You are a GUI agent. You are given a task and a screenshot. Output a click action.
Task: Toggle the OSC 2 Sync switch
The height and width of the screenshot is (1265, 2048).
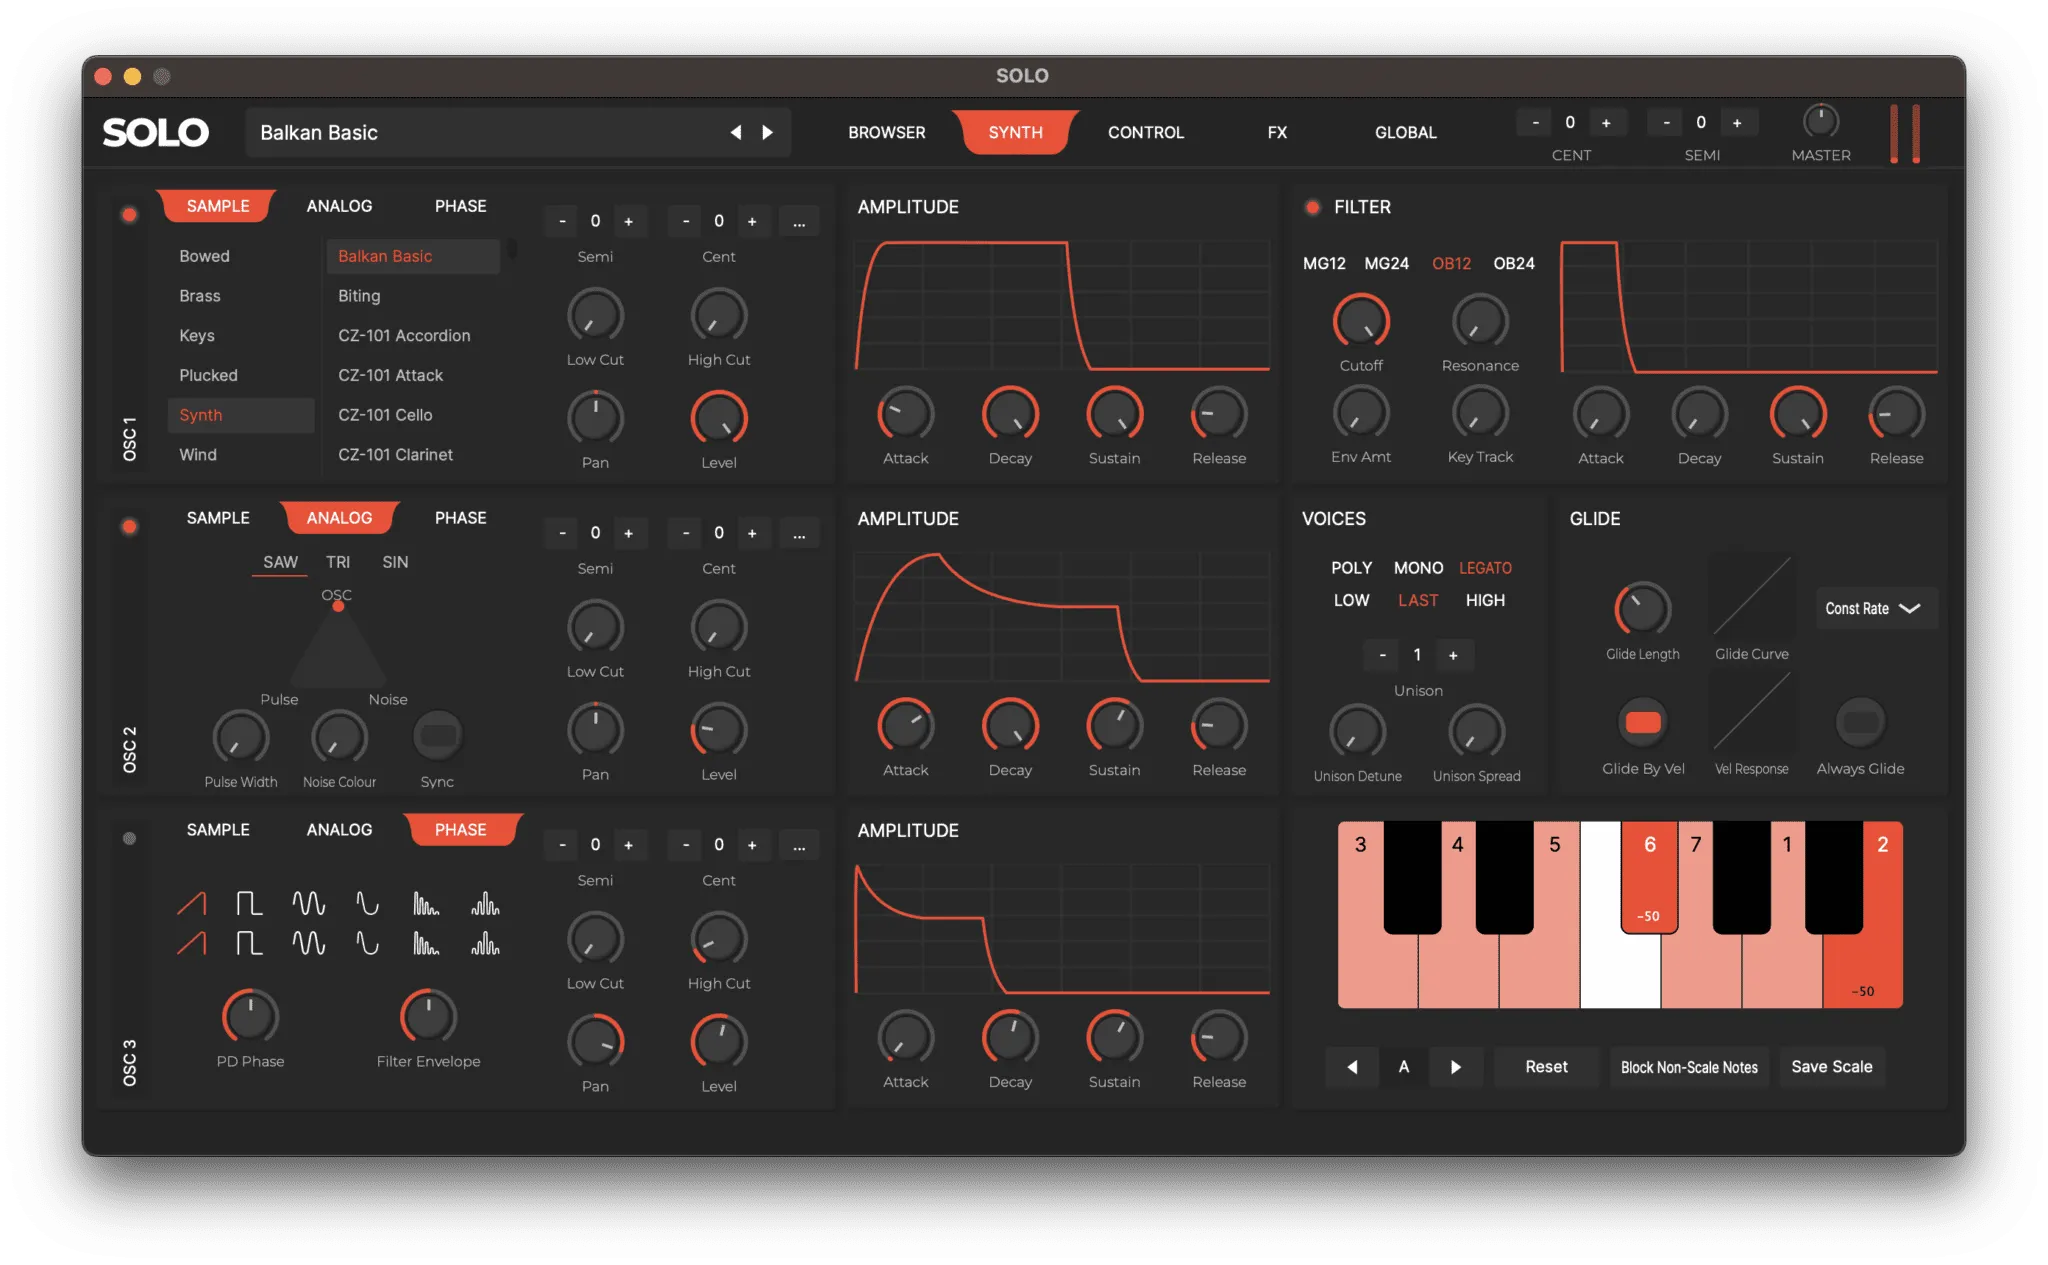(x=437, y=736)
